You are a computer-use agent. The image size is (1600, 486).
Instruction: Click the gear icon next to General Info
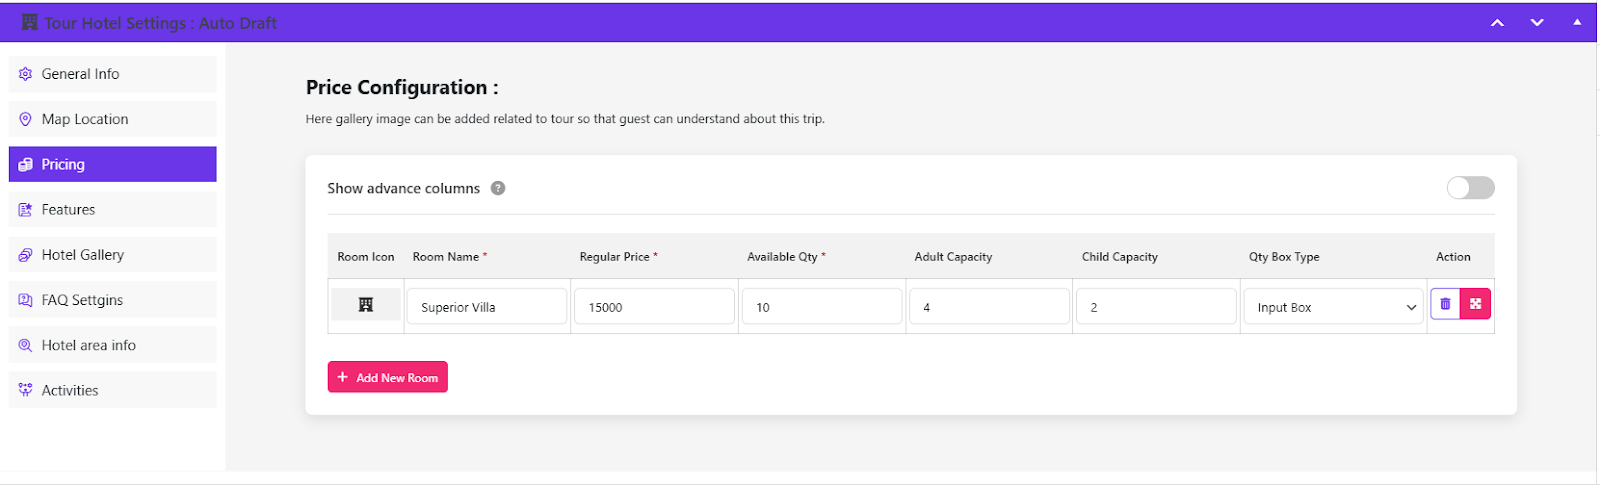(26, 74)
